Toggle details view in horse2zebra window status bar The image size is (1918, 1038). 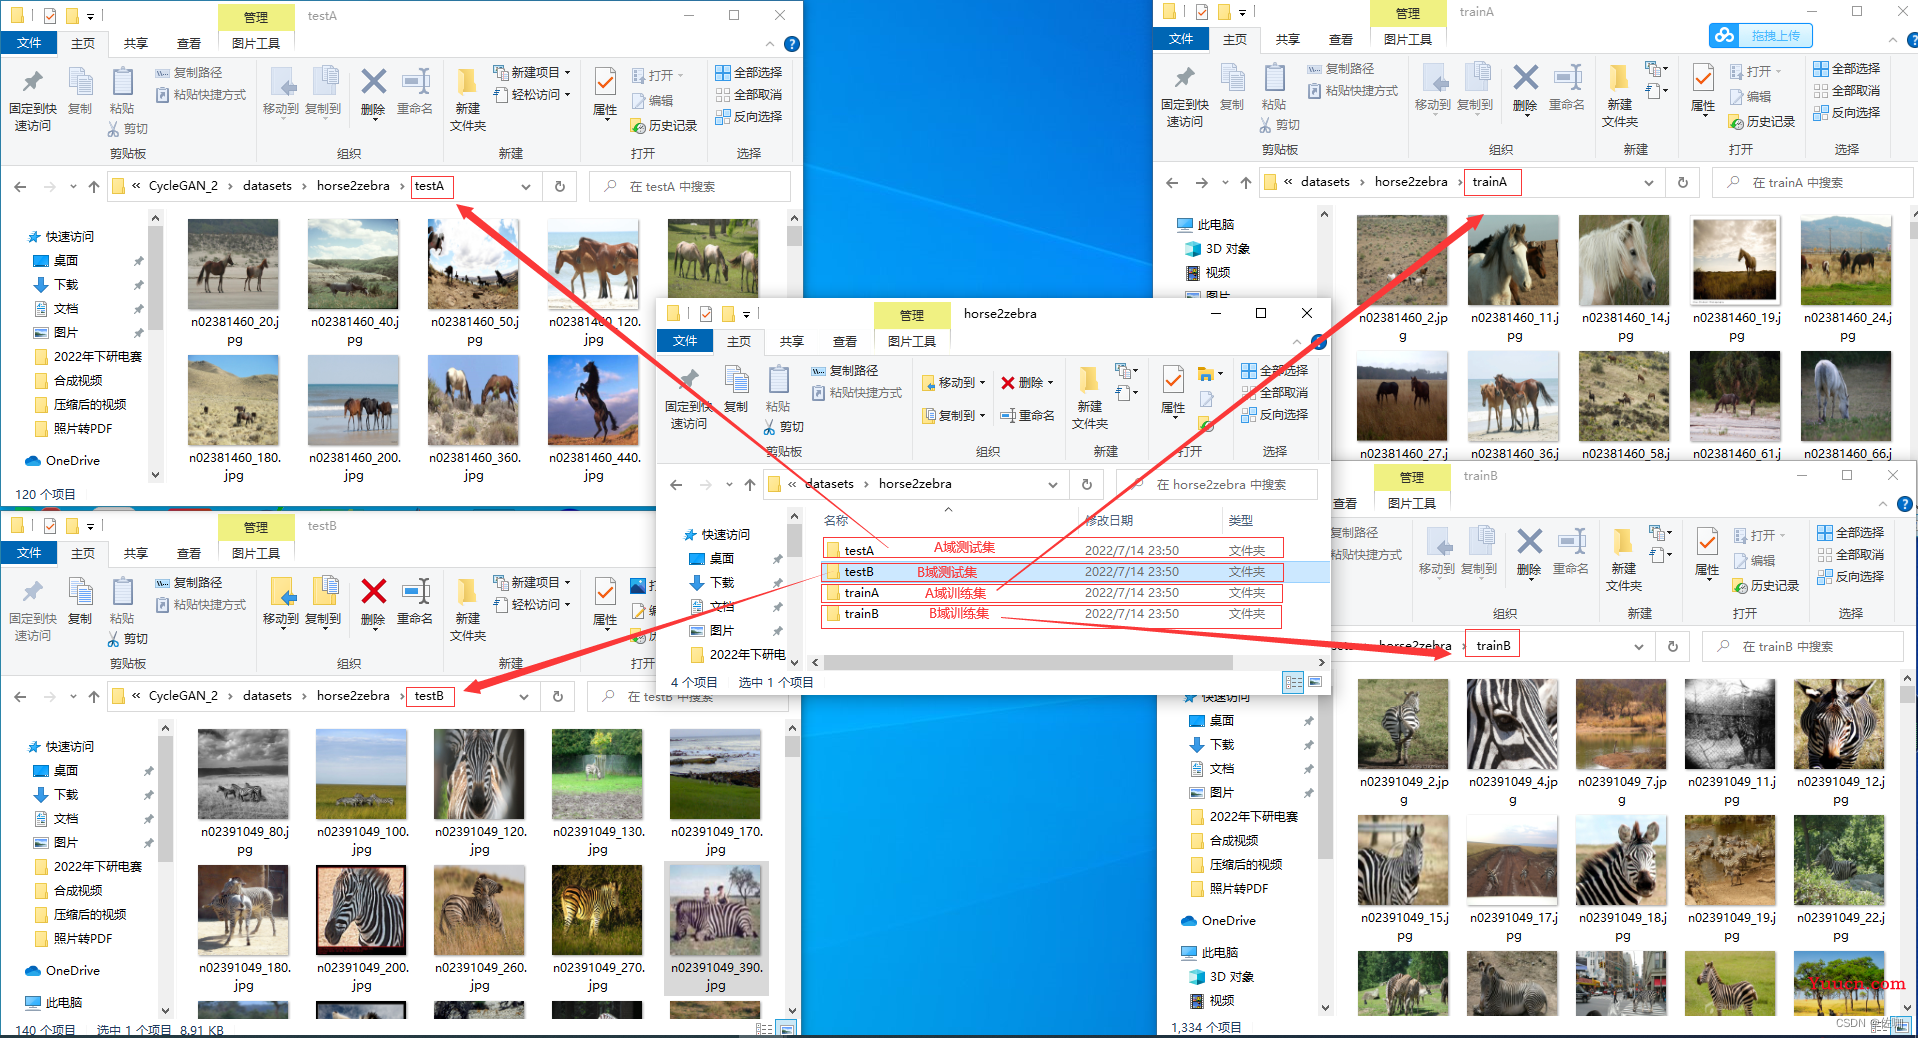pos(1293,682)
